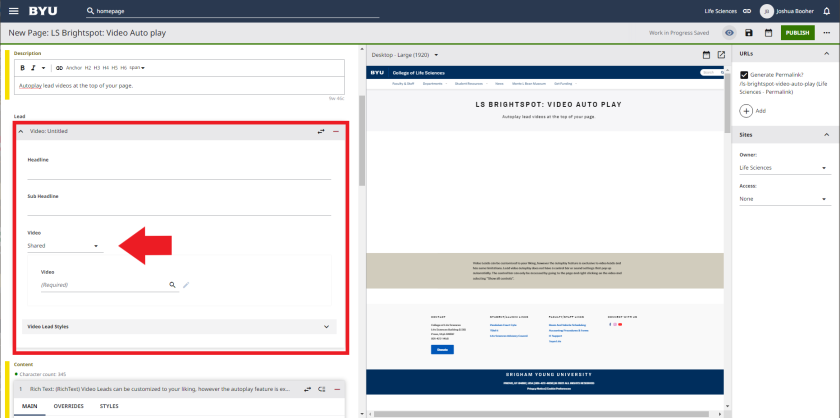Switch to the STYLES tab
The height and width of the screenshot is (418, 840).
point(109,406)
